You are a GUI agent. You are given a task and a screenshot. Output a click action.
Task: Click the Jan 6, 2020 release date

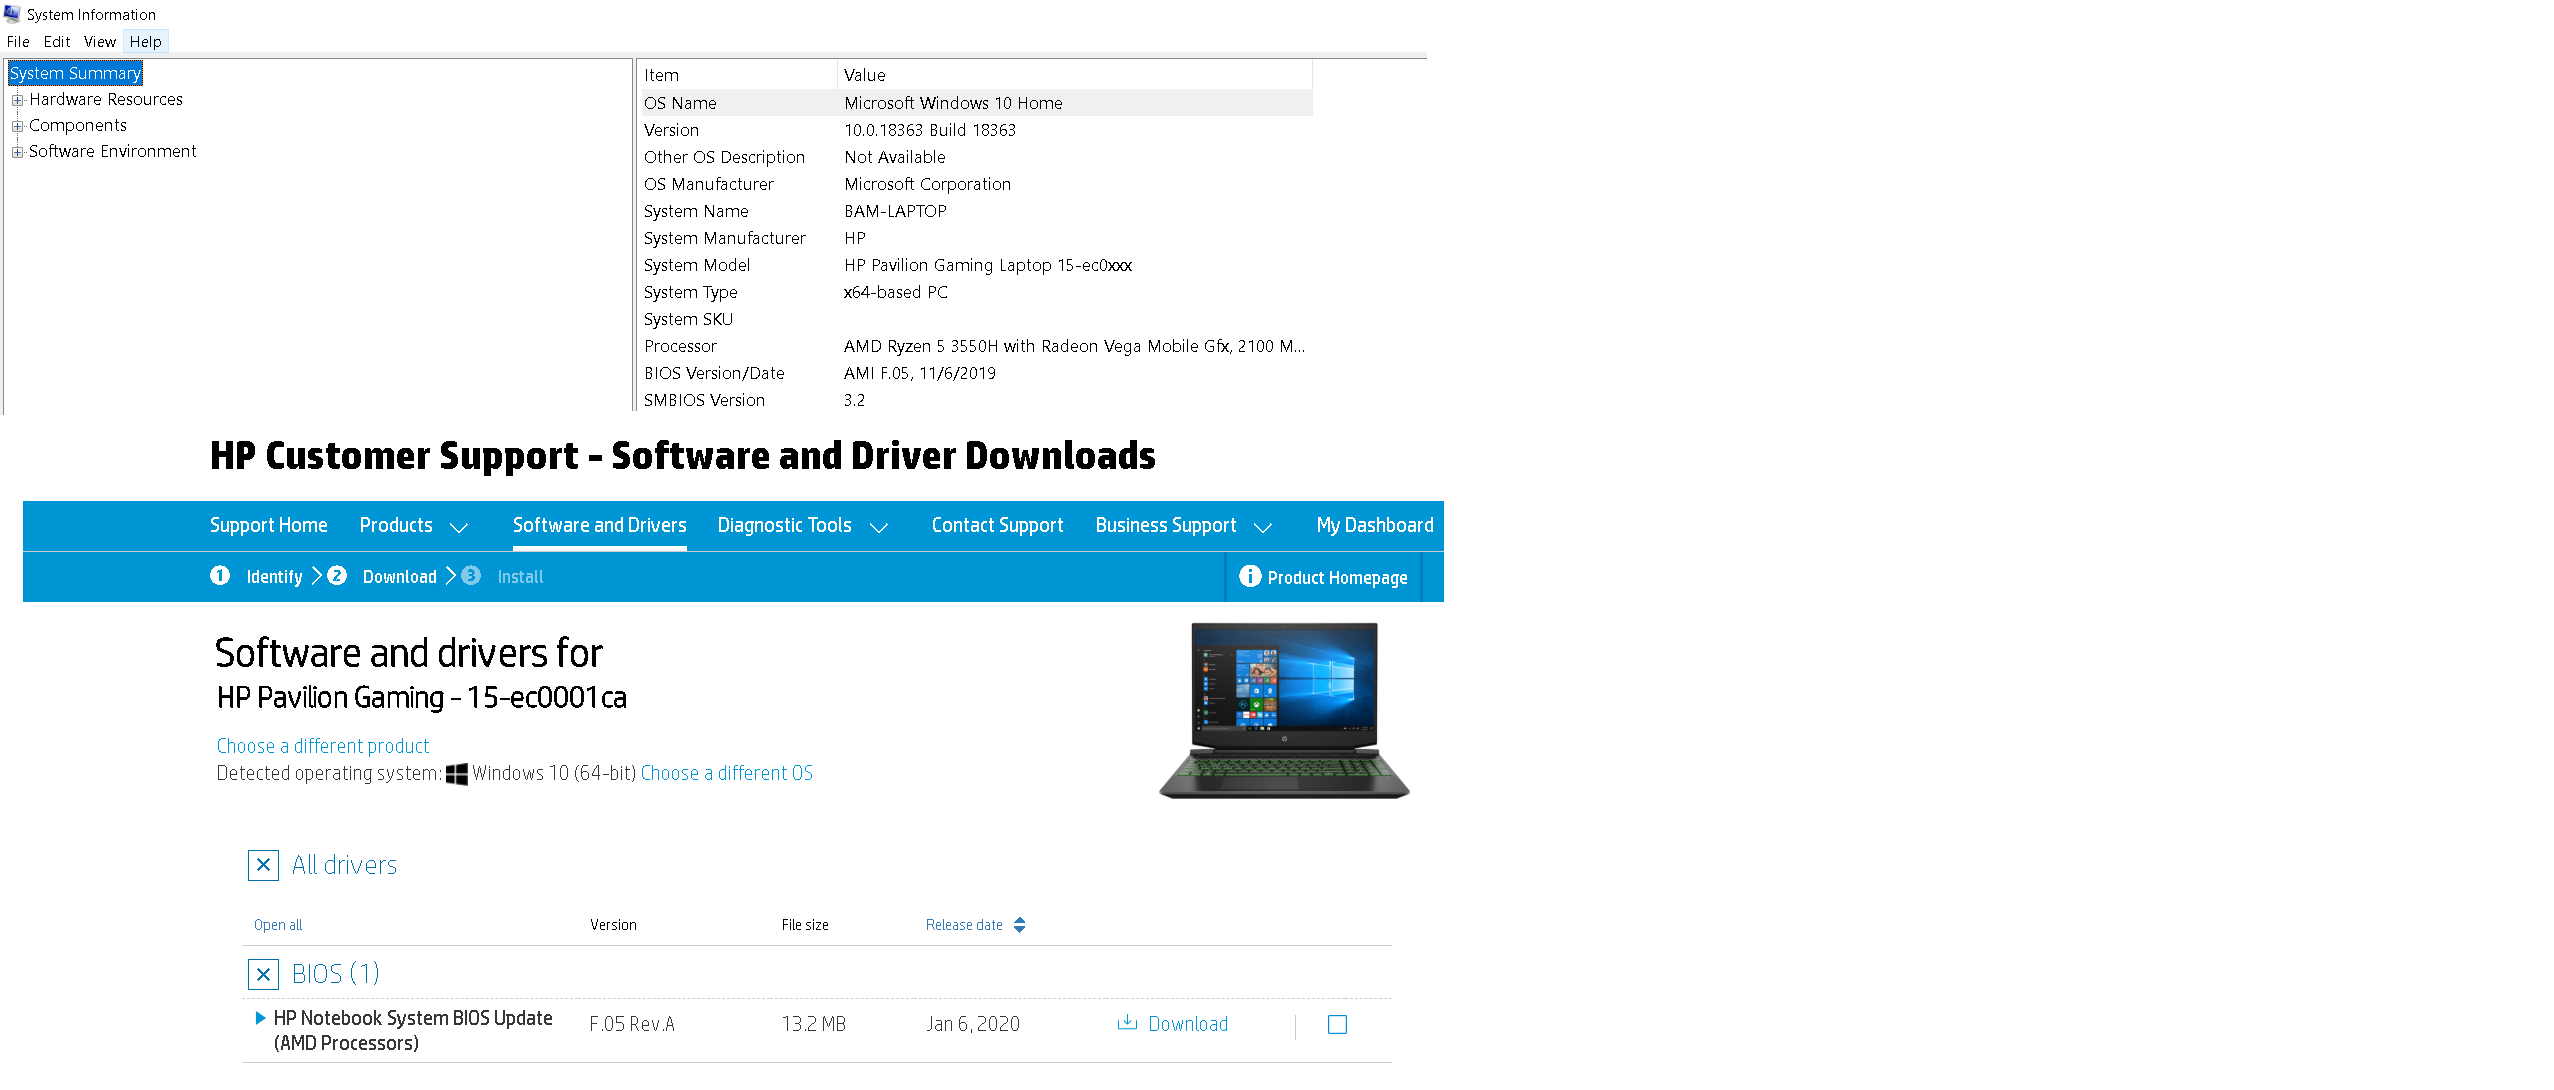[972, 1024]
